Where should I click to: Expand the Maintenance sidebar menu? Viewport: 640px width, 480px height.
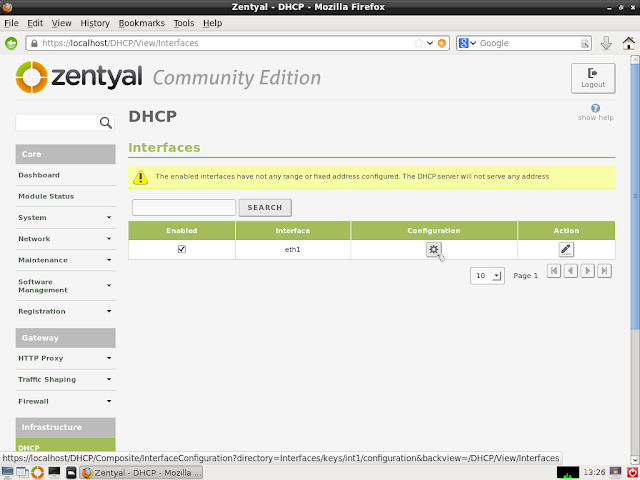[65, 260]
